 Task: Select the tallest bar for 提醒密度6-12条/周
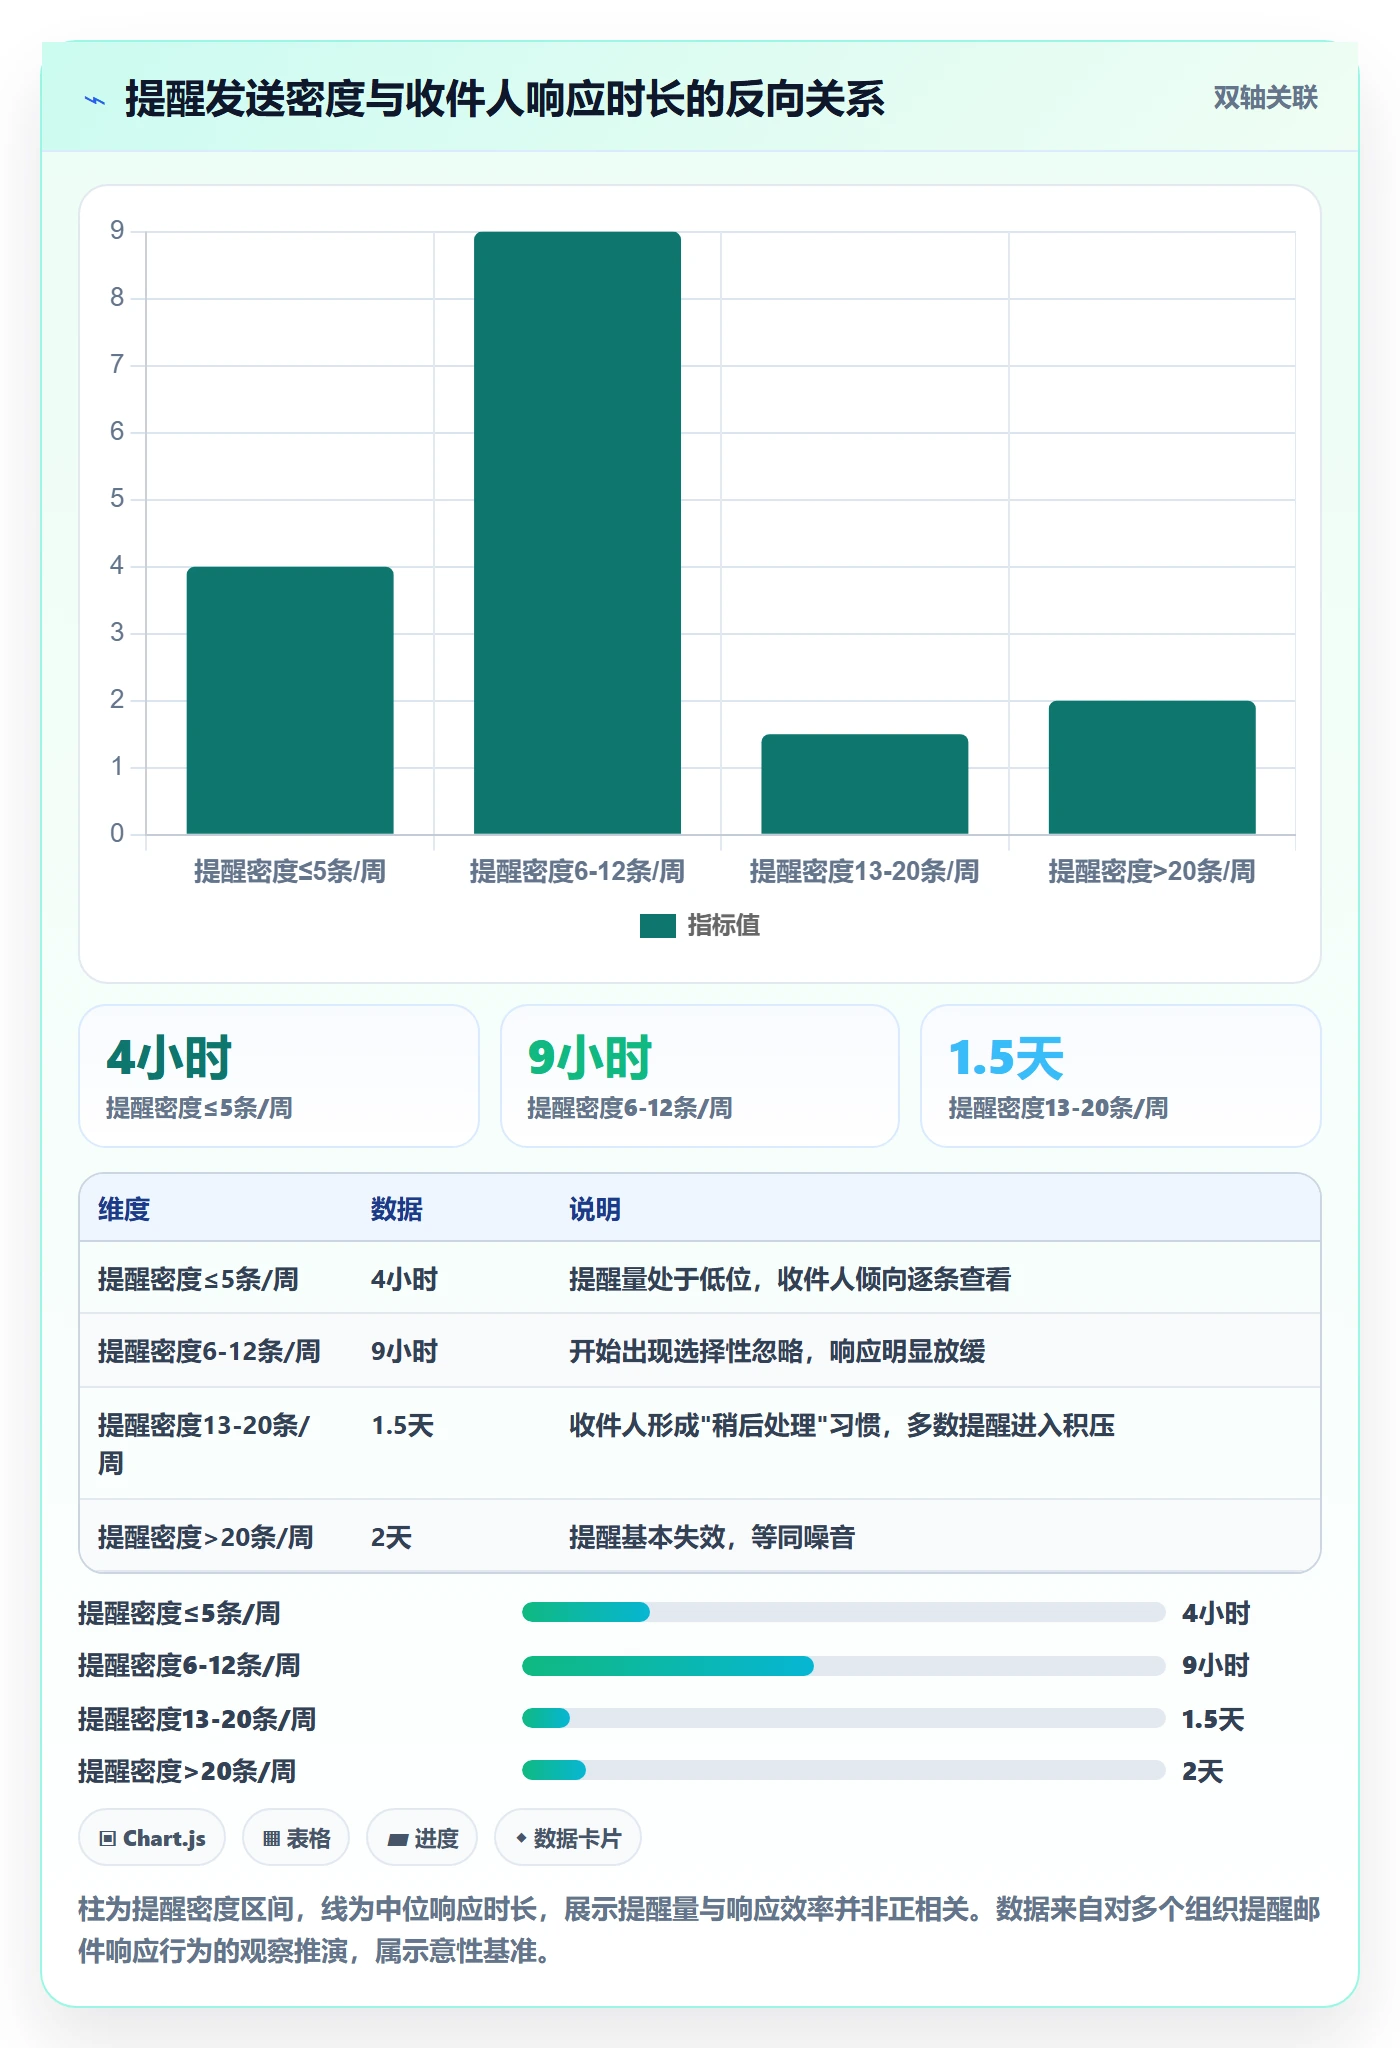point(577,533)
